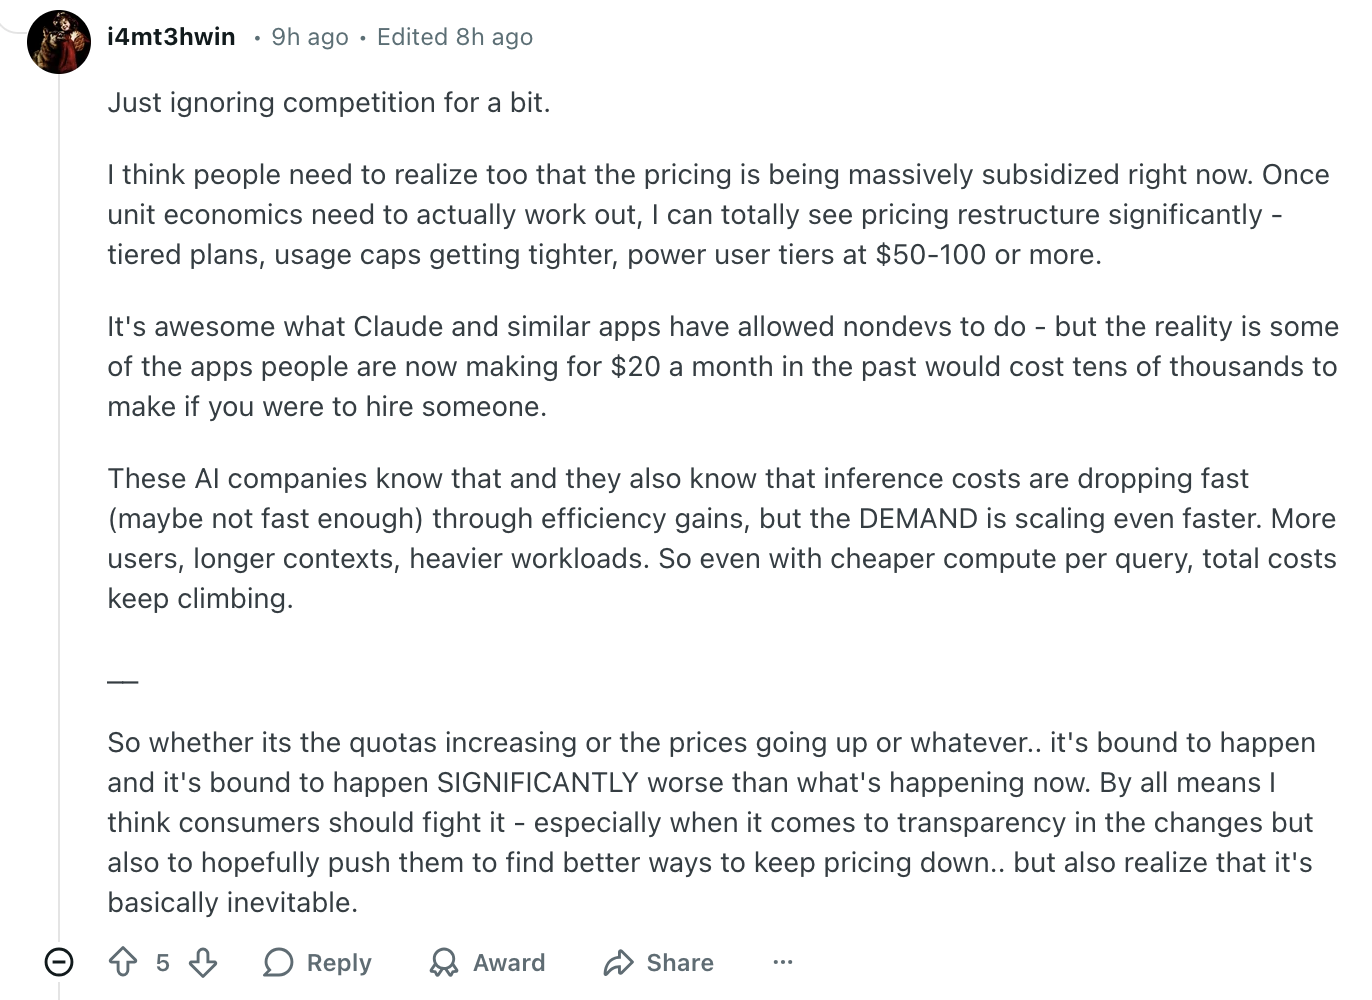The image size is (1372, 1000).
Task: Click the Award badge icon
Action: point(443,962)
